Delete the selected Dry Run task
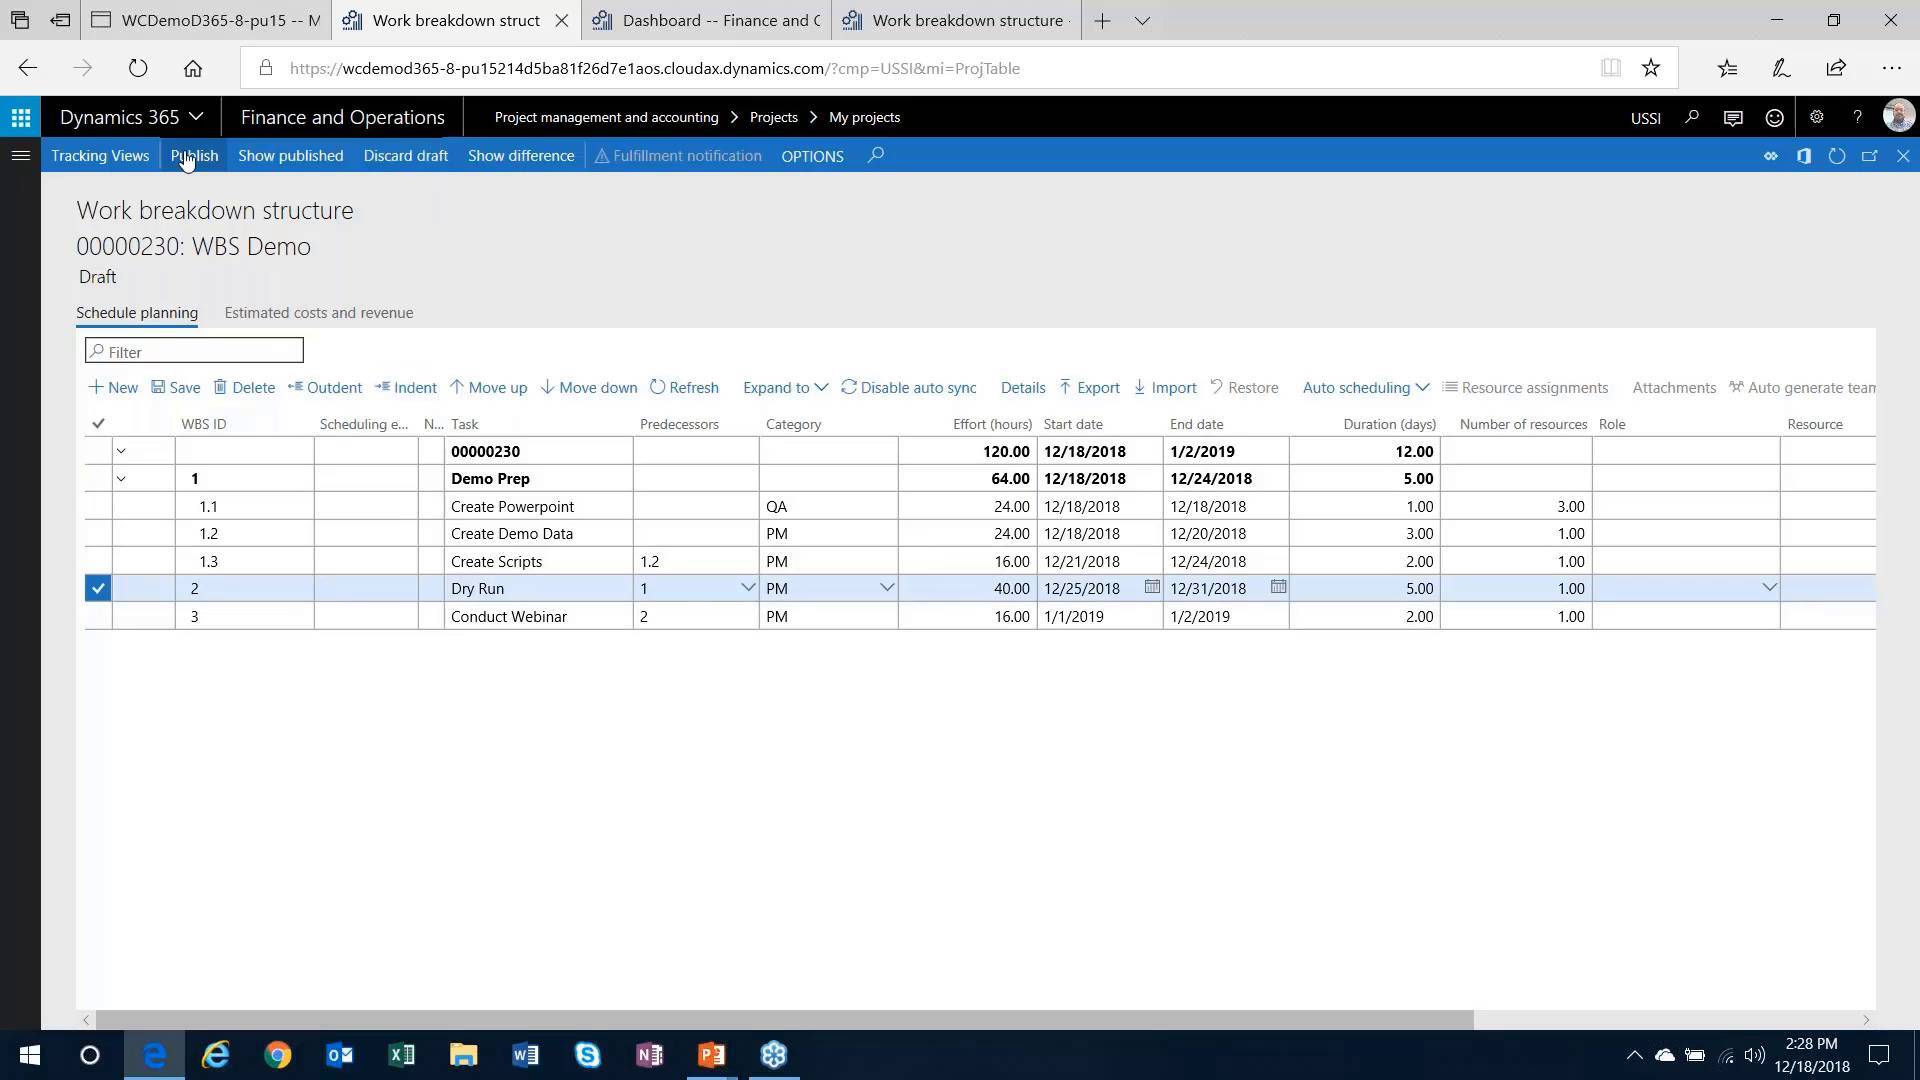 tap(244, 387)
